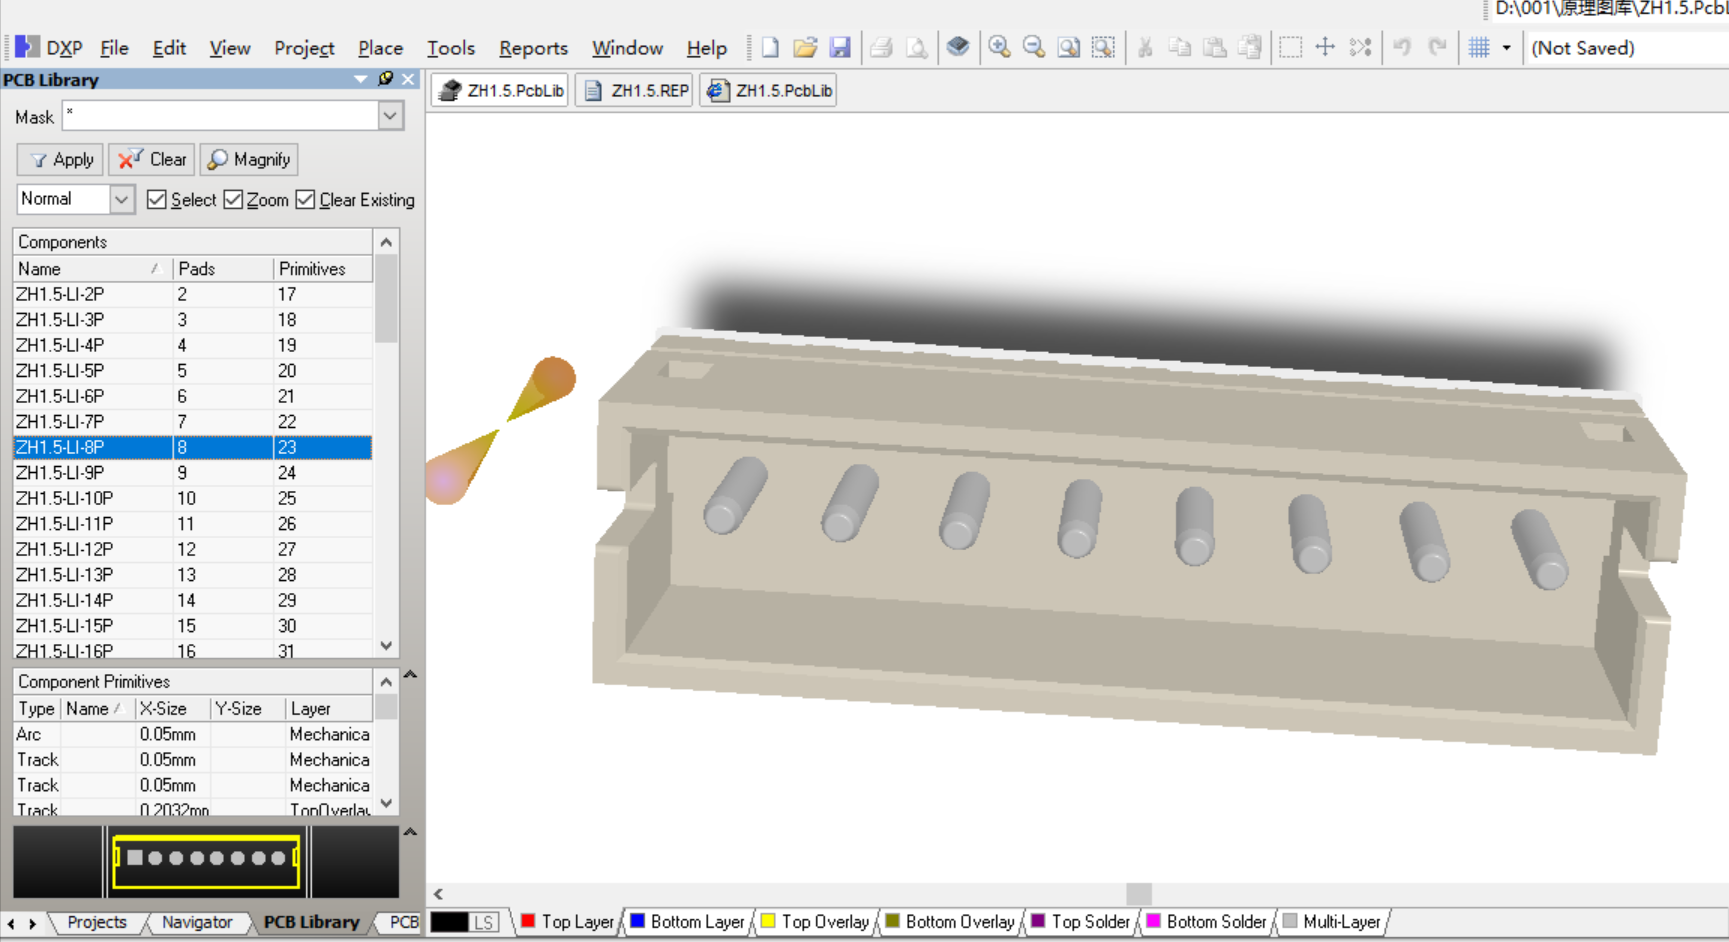Click the Copy icon
The width and height of the screenshot is (1729, 942).
[x=1180, y=47]
